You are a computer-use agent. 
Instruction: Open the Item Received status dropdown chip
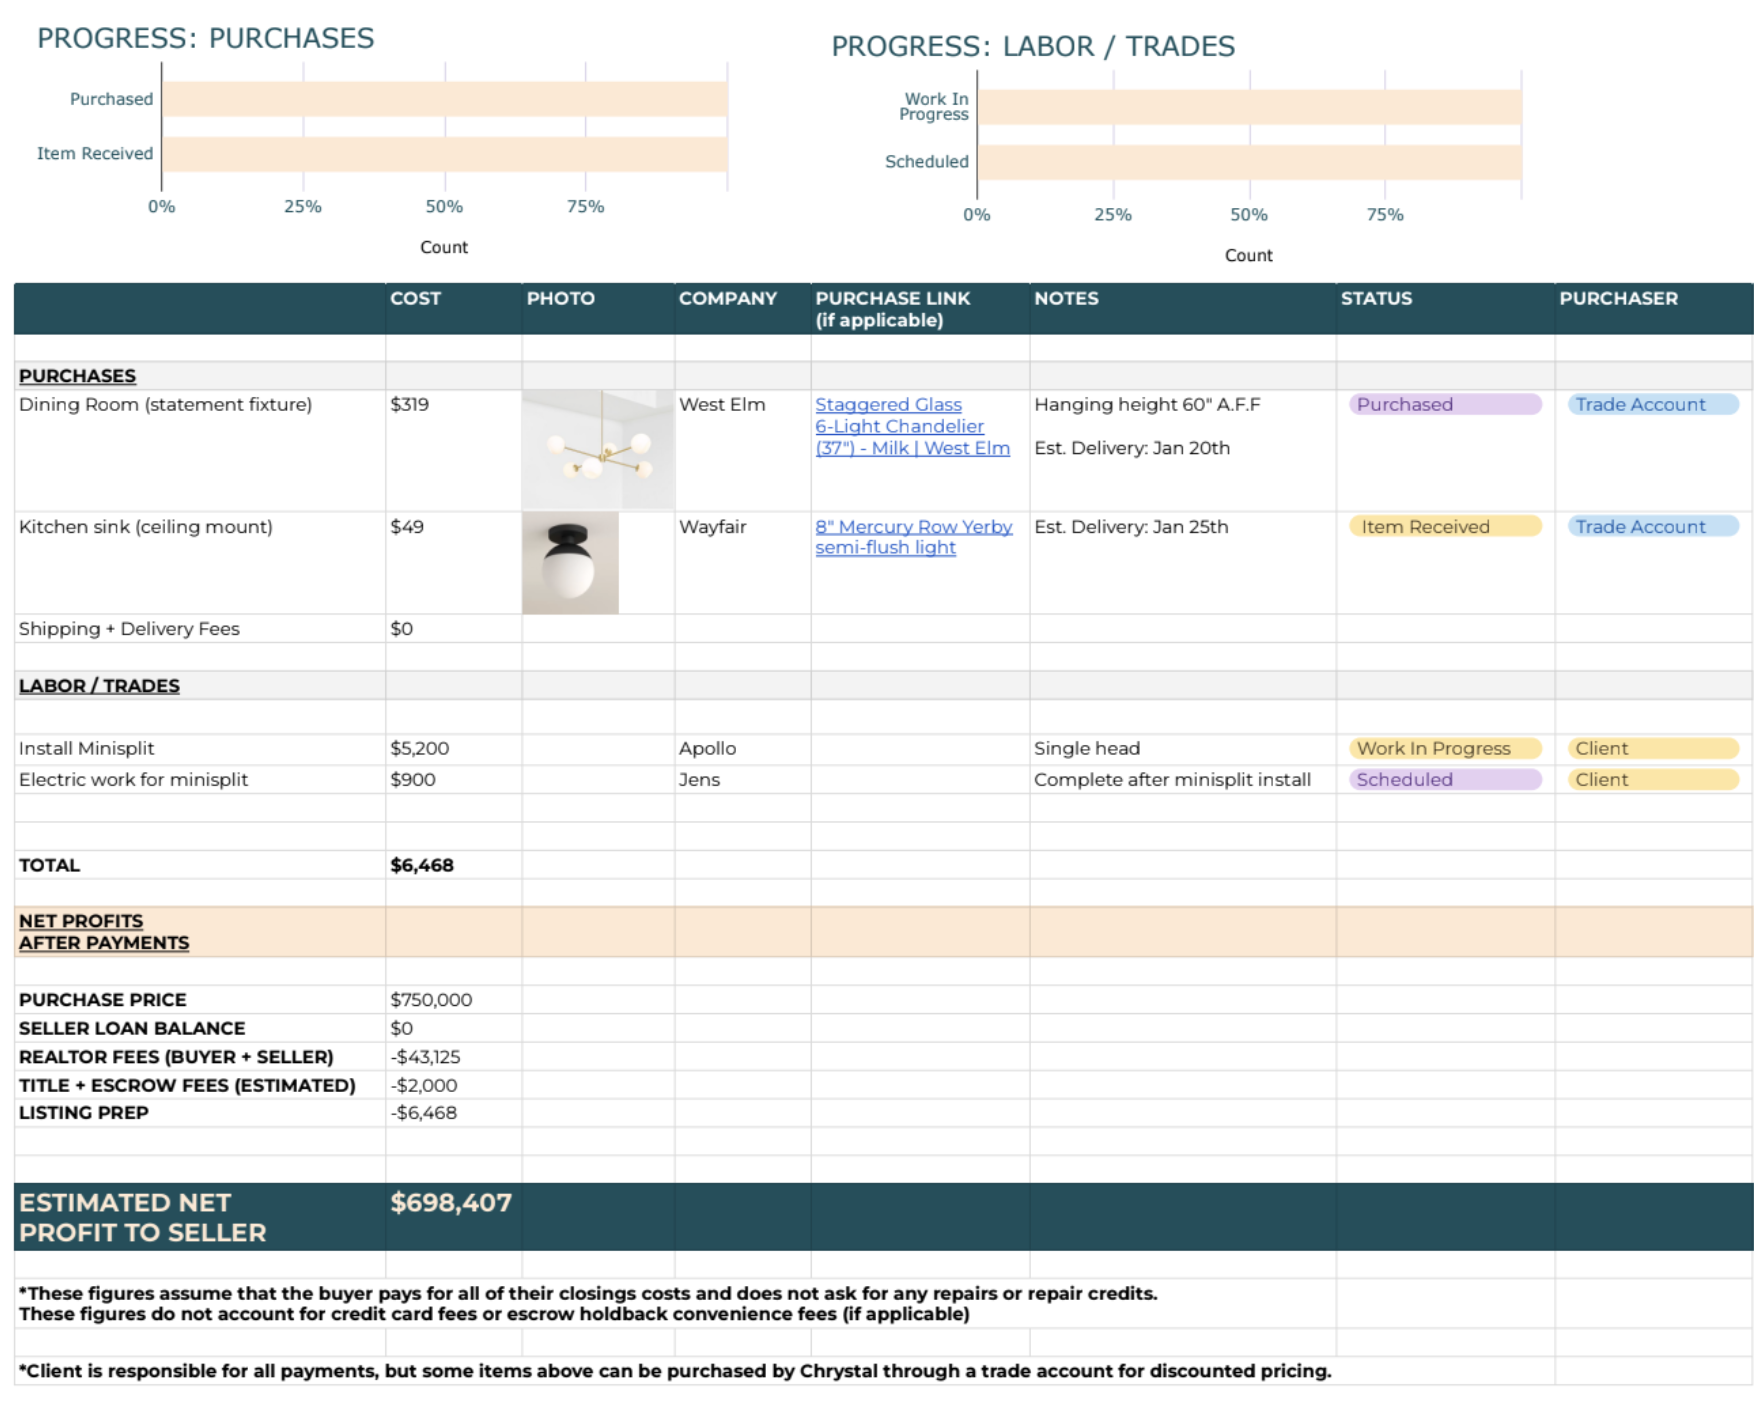click(1445, 526)
